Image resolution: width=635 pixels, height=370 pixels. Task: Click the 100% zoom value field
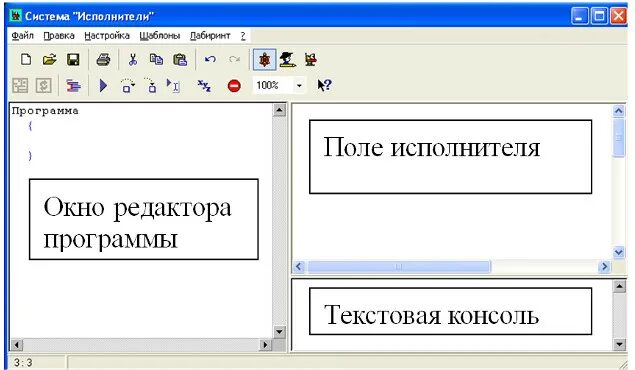[x=273, y=85]
